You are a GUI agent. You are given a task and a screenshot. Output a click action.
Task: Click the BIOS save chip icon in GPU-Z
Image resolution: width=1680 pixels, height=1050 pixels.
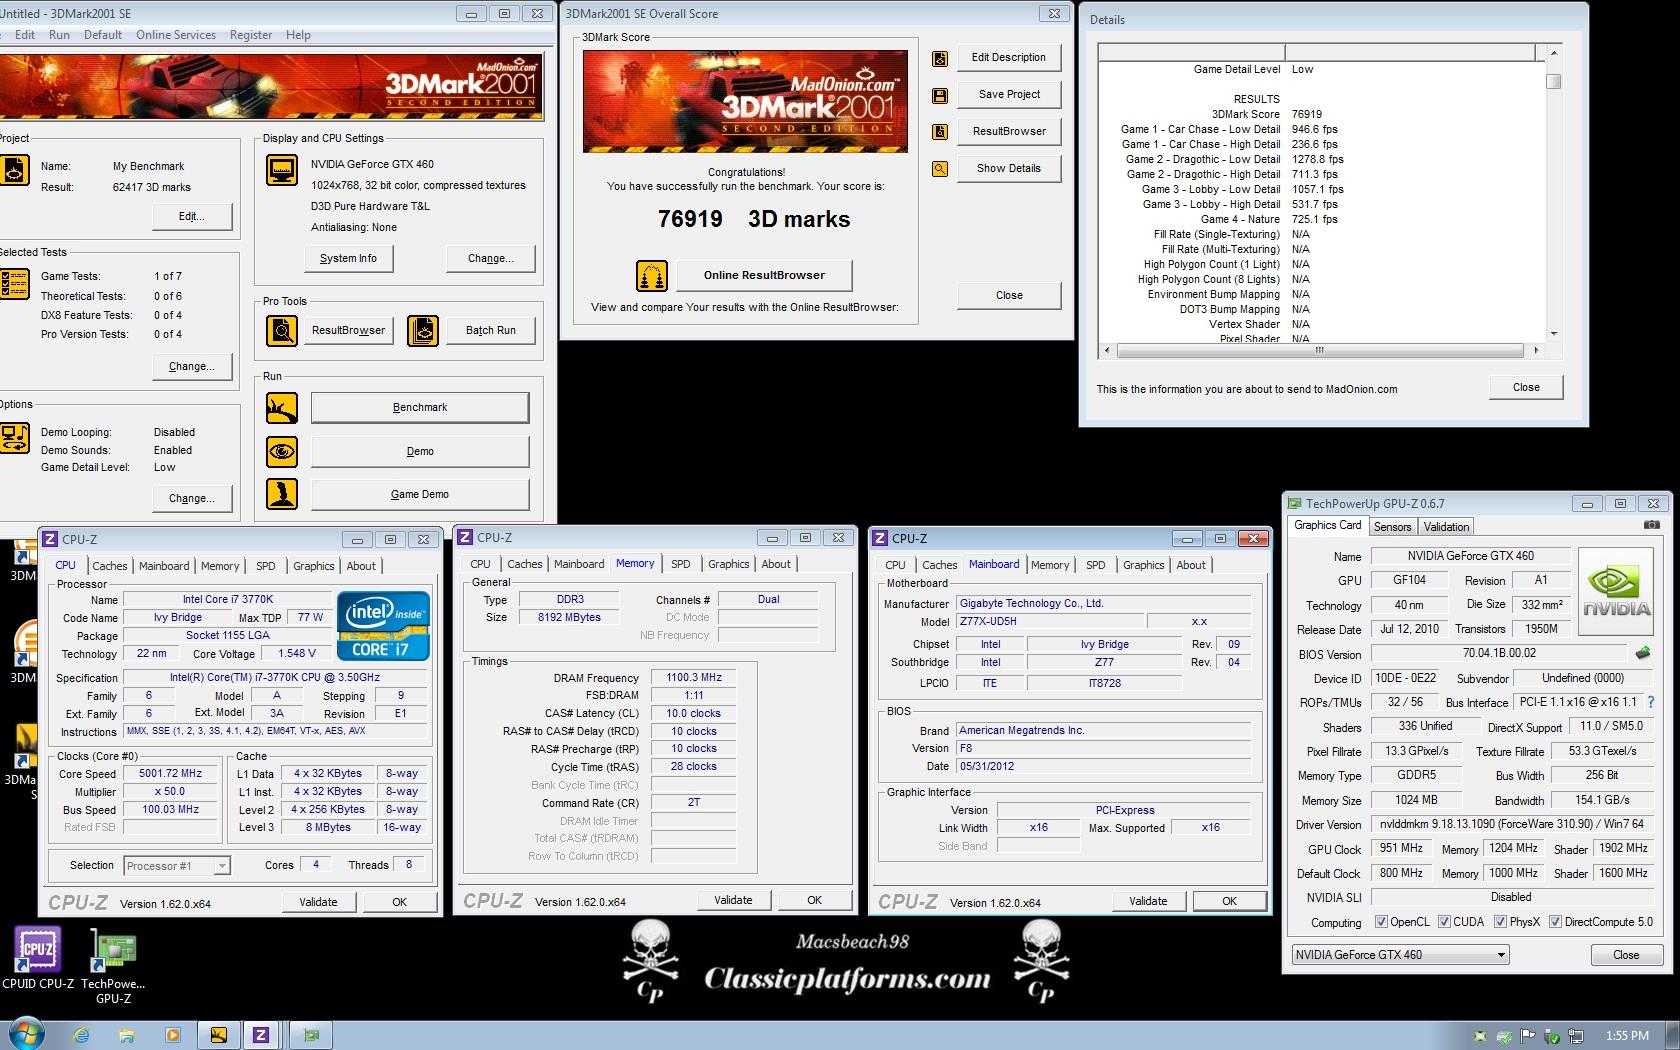pyautogui.click(x=1642, y=654)
